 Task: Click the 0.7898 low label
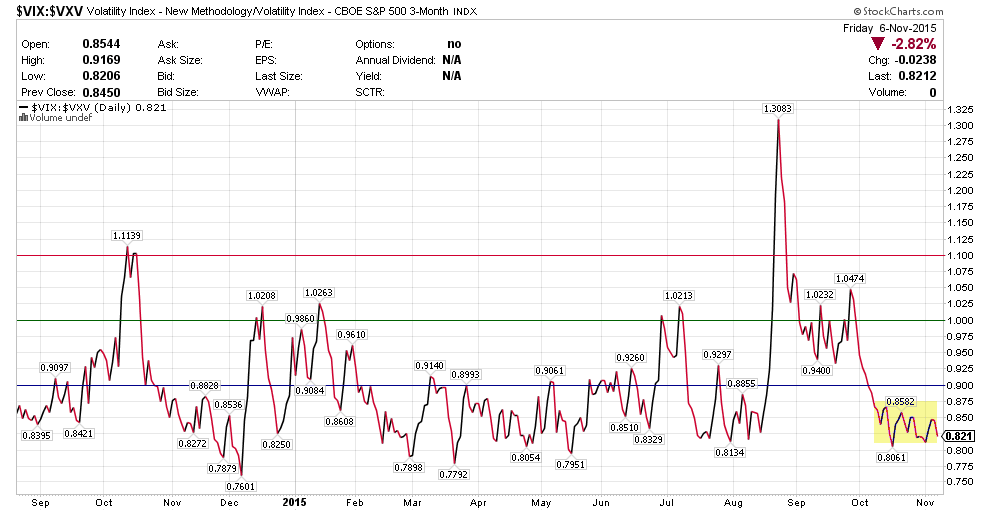coord(409,467)
